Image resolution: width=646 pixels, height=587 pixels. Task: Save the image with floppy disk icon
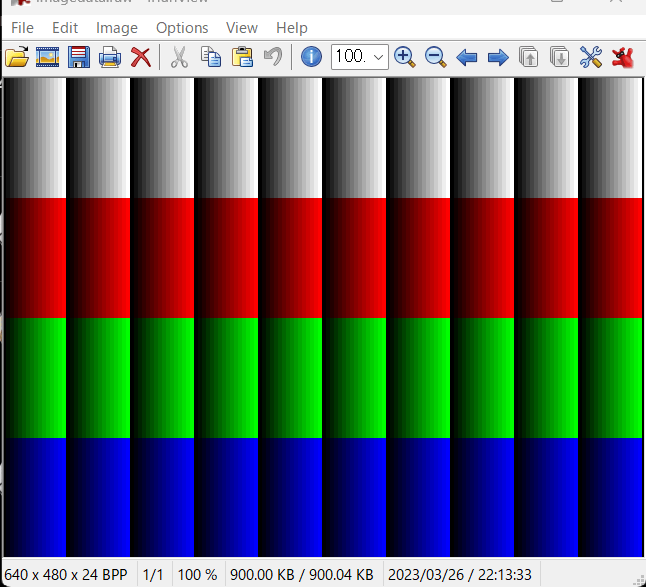pos(79,57)
